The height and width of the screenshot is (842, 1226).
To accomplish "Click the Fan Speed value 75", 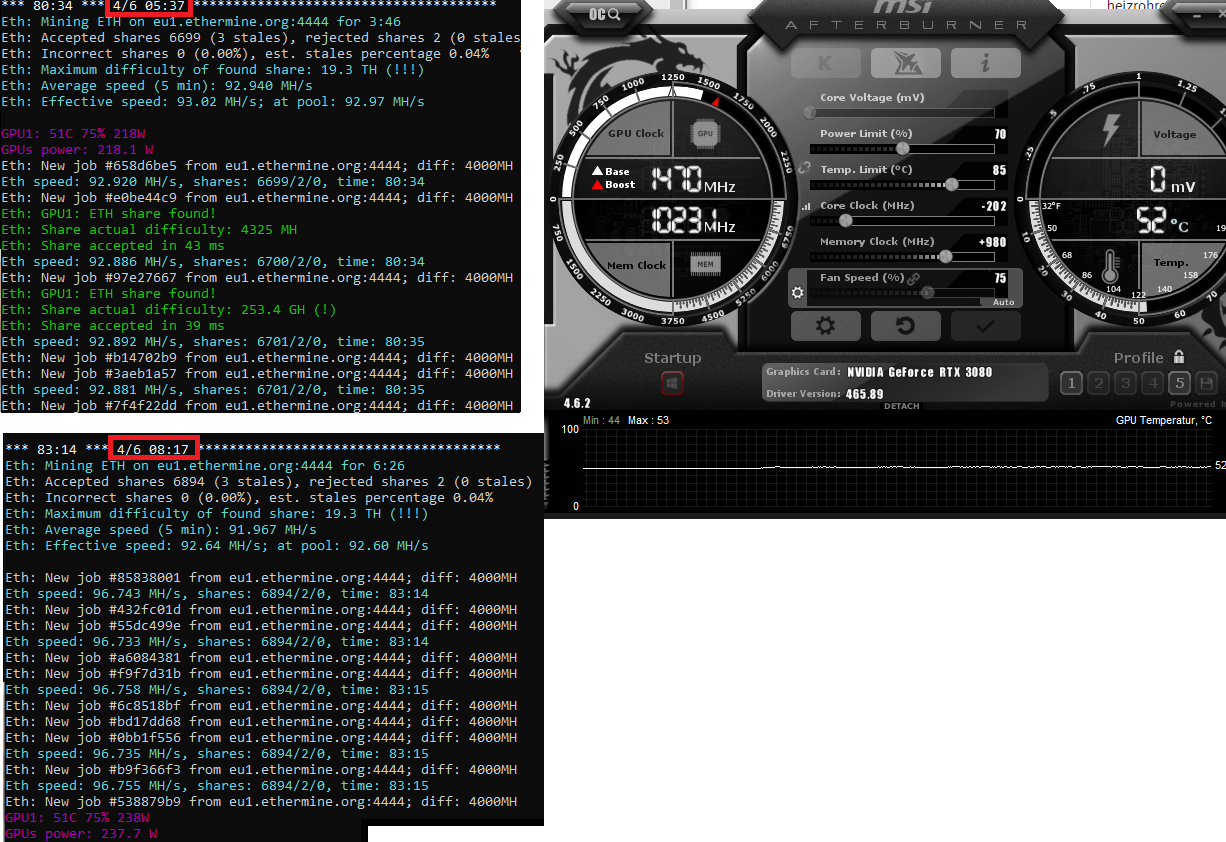I will [1000, 278].
